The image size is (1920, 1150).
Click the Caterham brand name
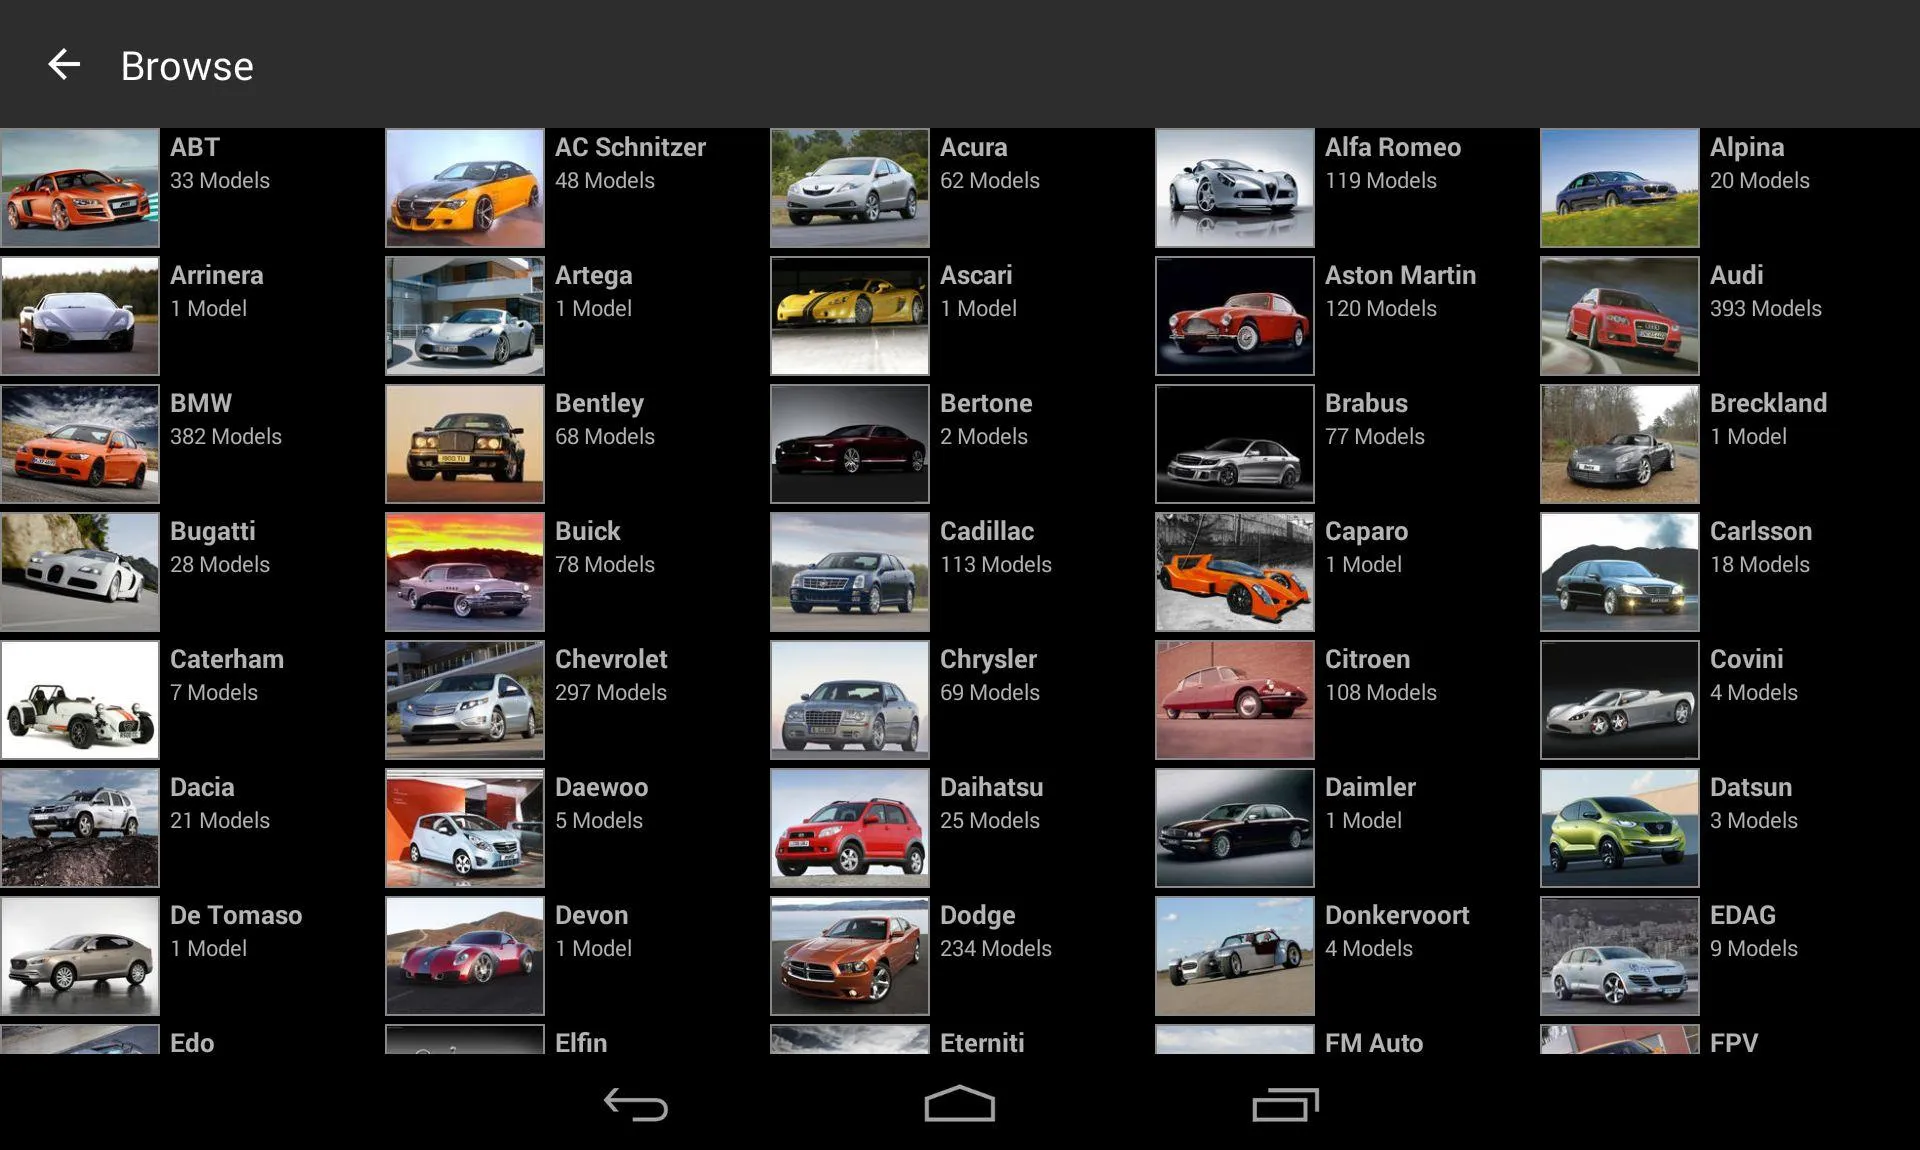227,659
